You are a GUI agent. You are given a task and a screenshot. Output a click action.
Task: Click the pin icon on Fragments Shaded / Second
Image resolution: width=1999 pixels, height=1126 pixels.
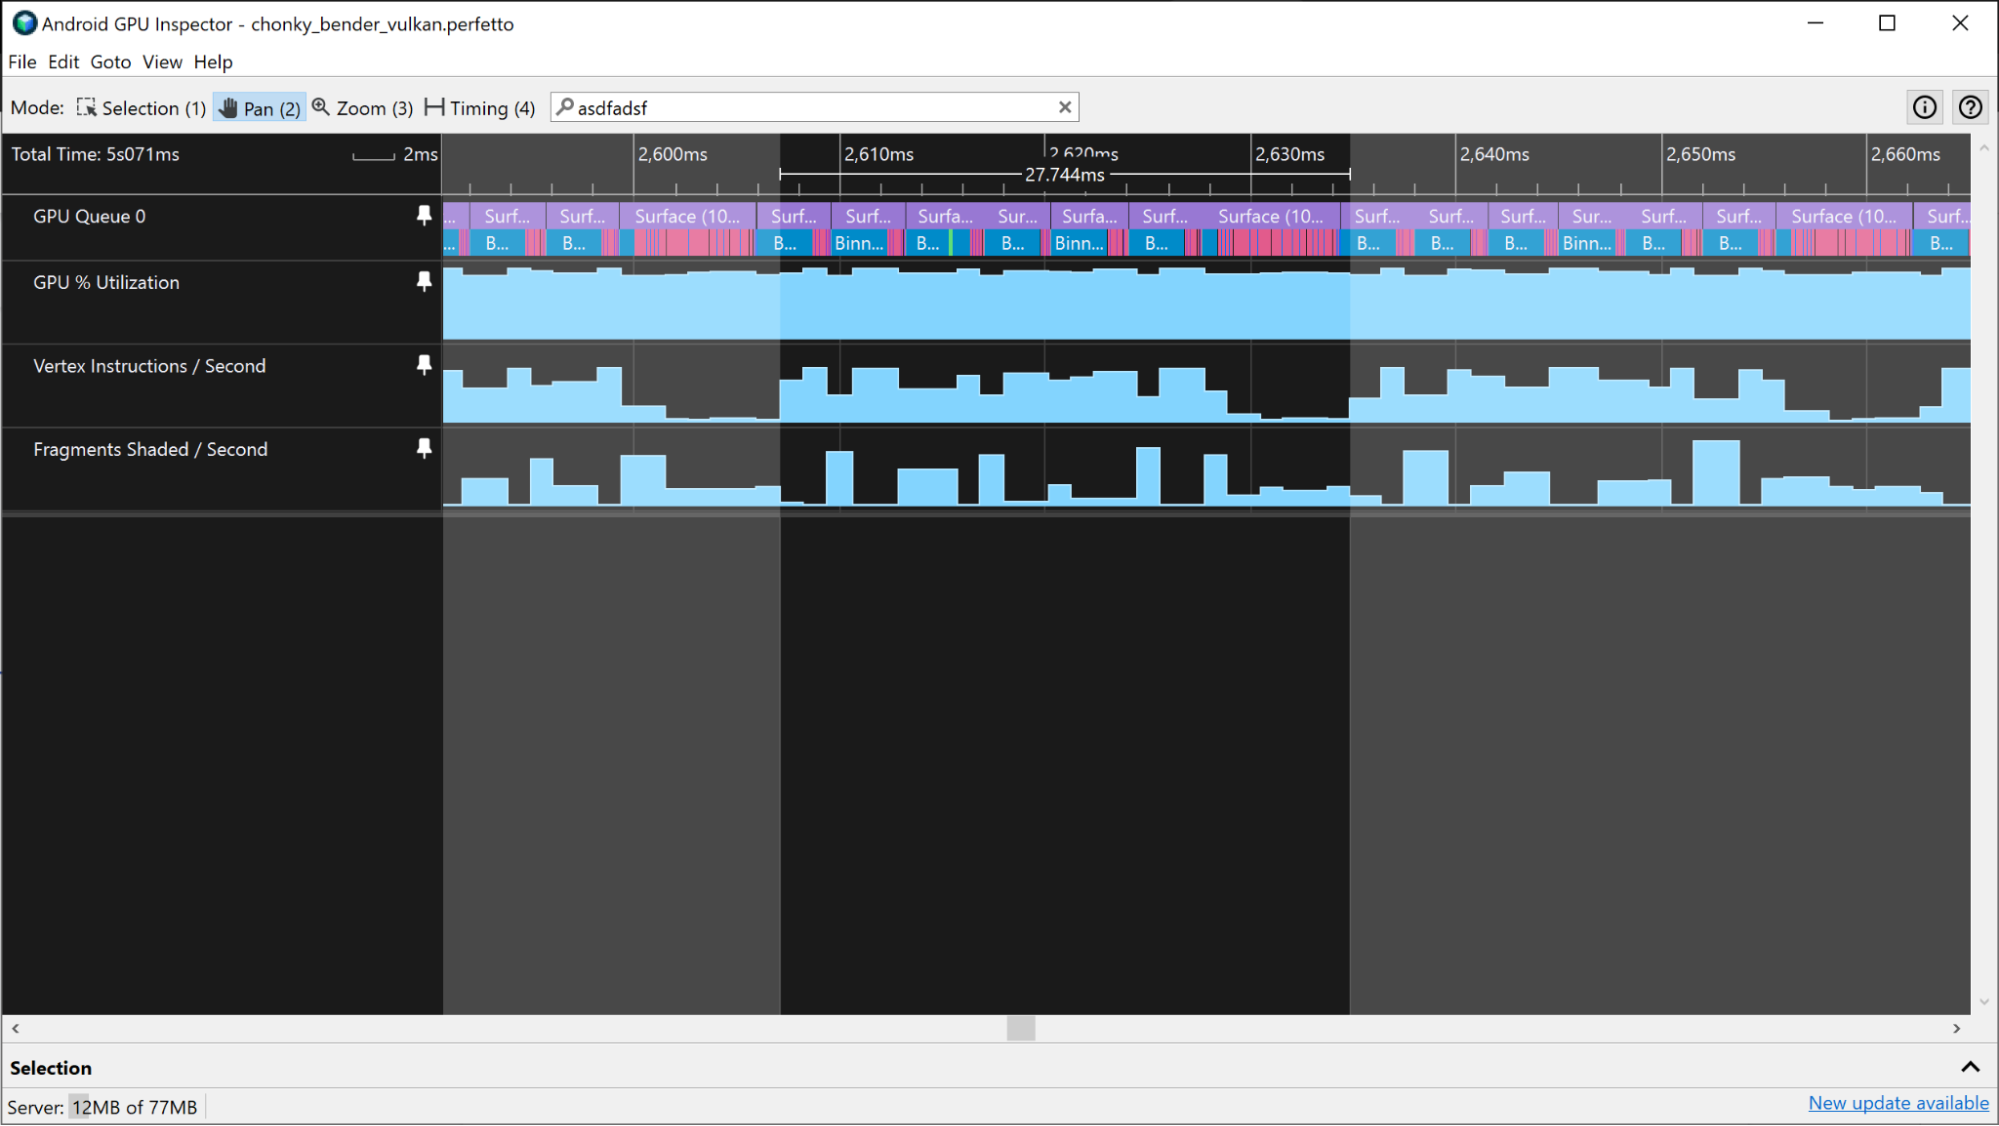pyautogui.click(x=424, y=448)
